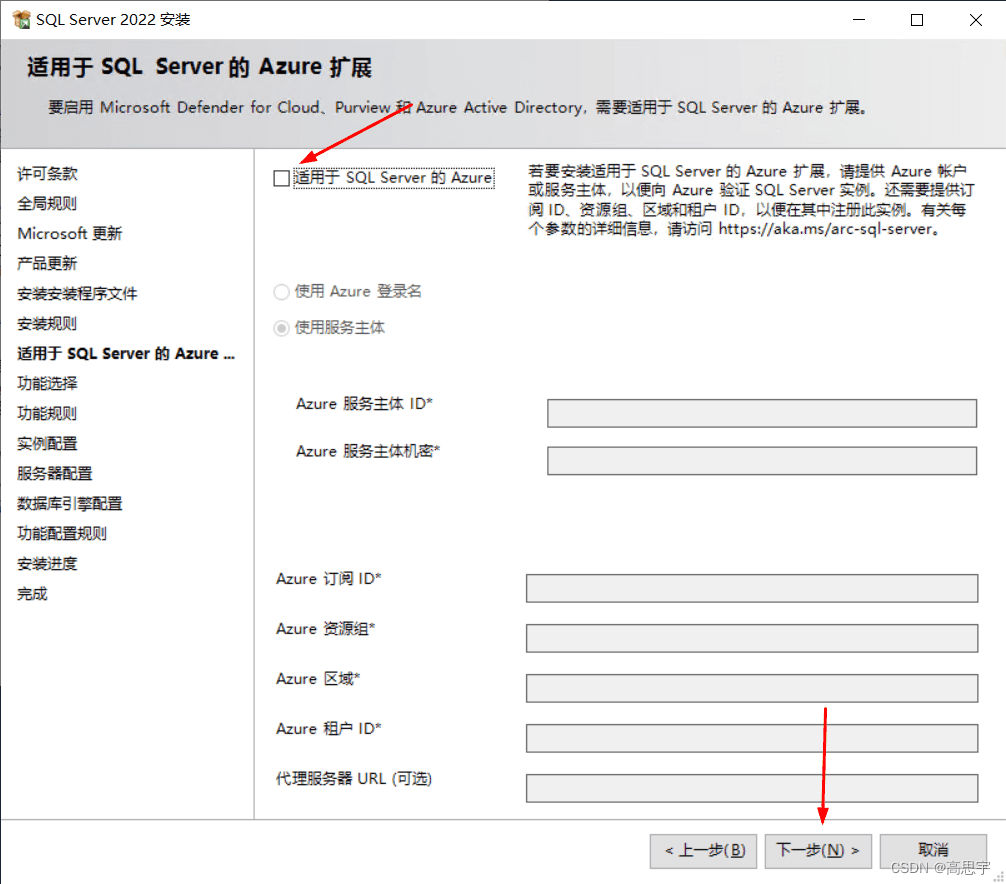Select '产品更新' in the step list

[x=47, y=264]
